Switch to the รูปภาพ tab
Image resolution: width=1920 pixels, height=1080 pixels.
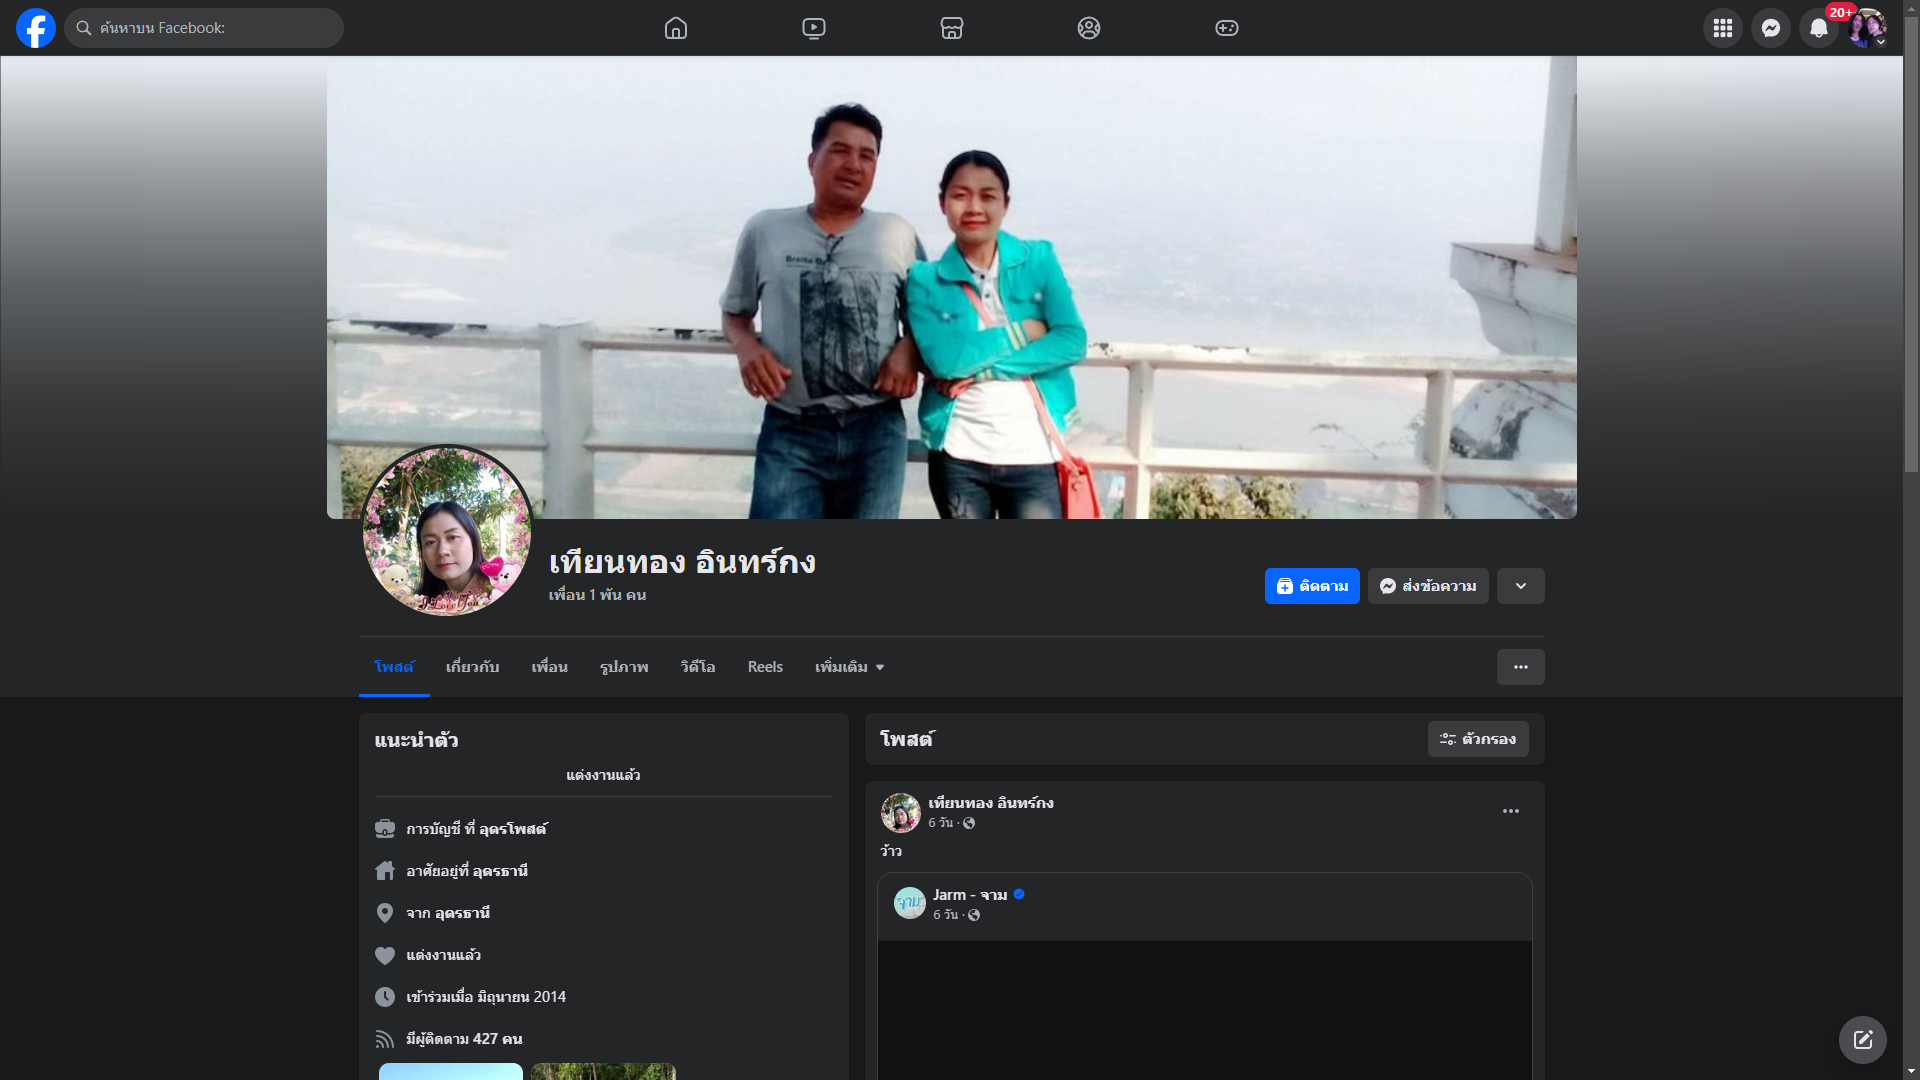(x=624, y=667)
